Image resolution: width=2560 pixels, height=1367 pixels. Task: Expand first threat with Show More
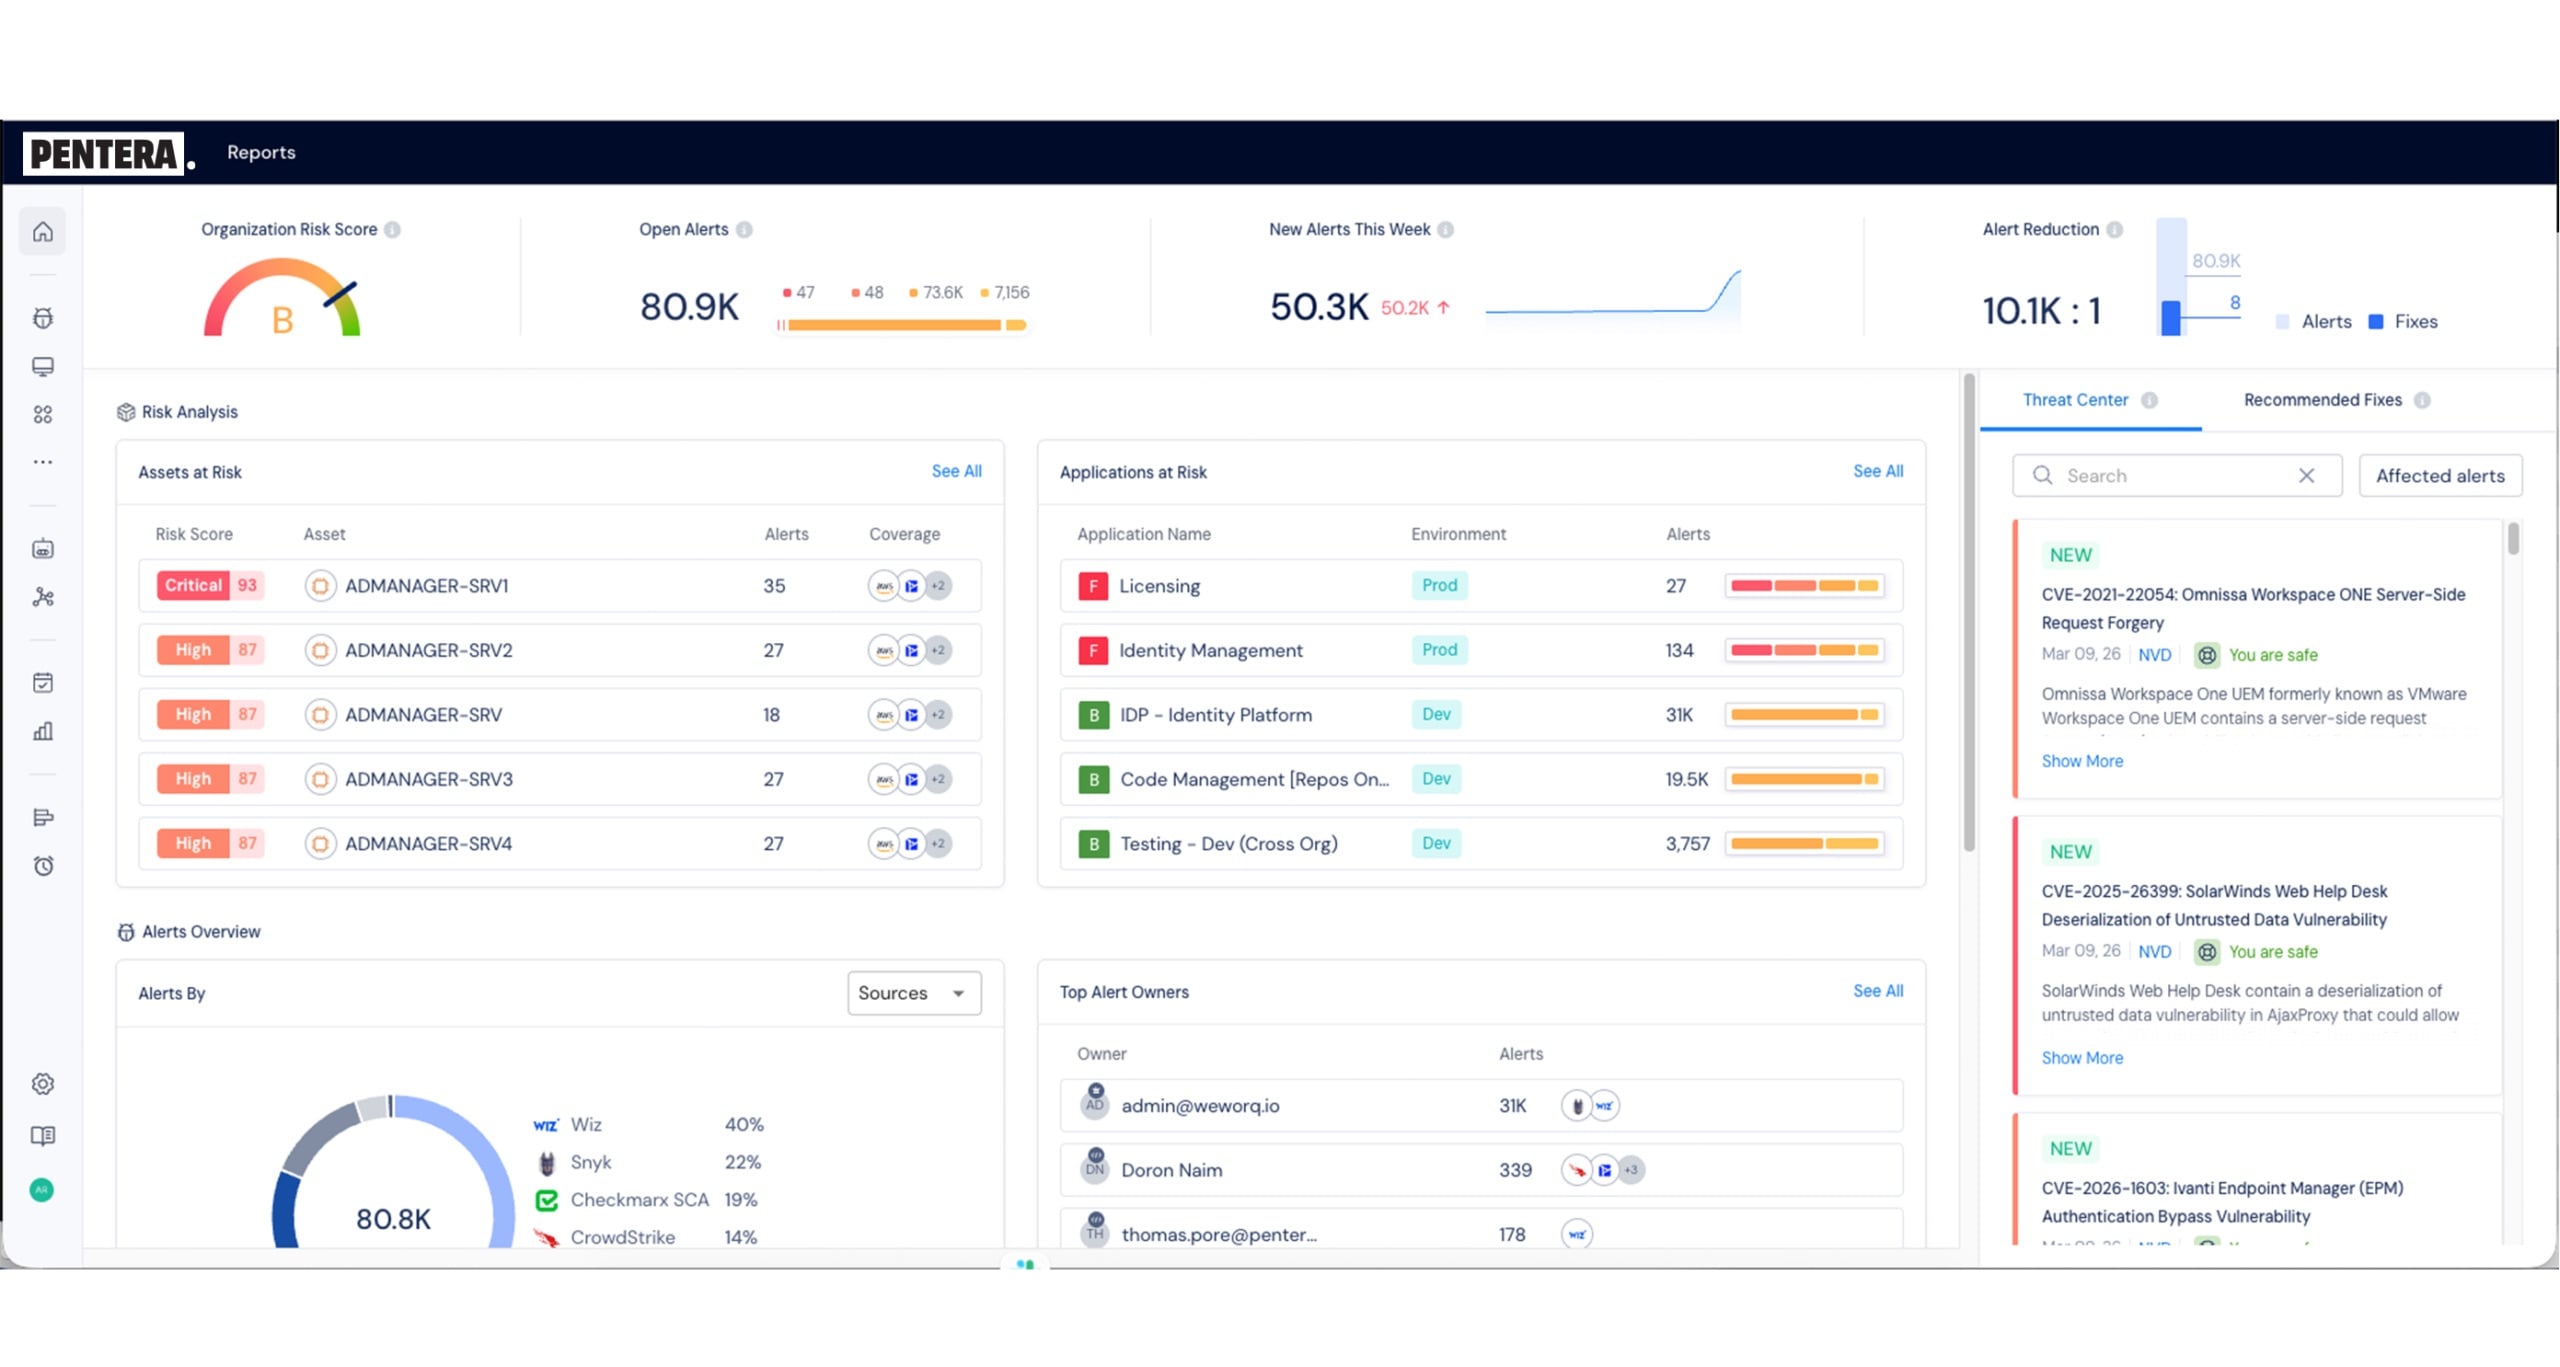point(2081,761)
